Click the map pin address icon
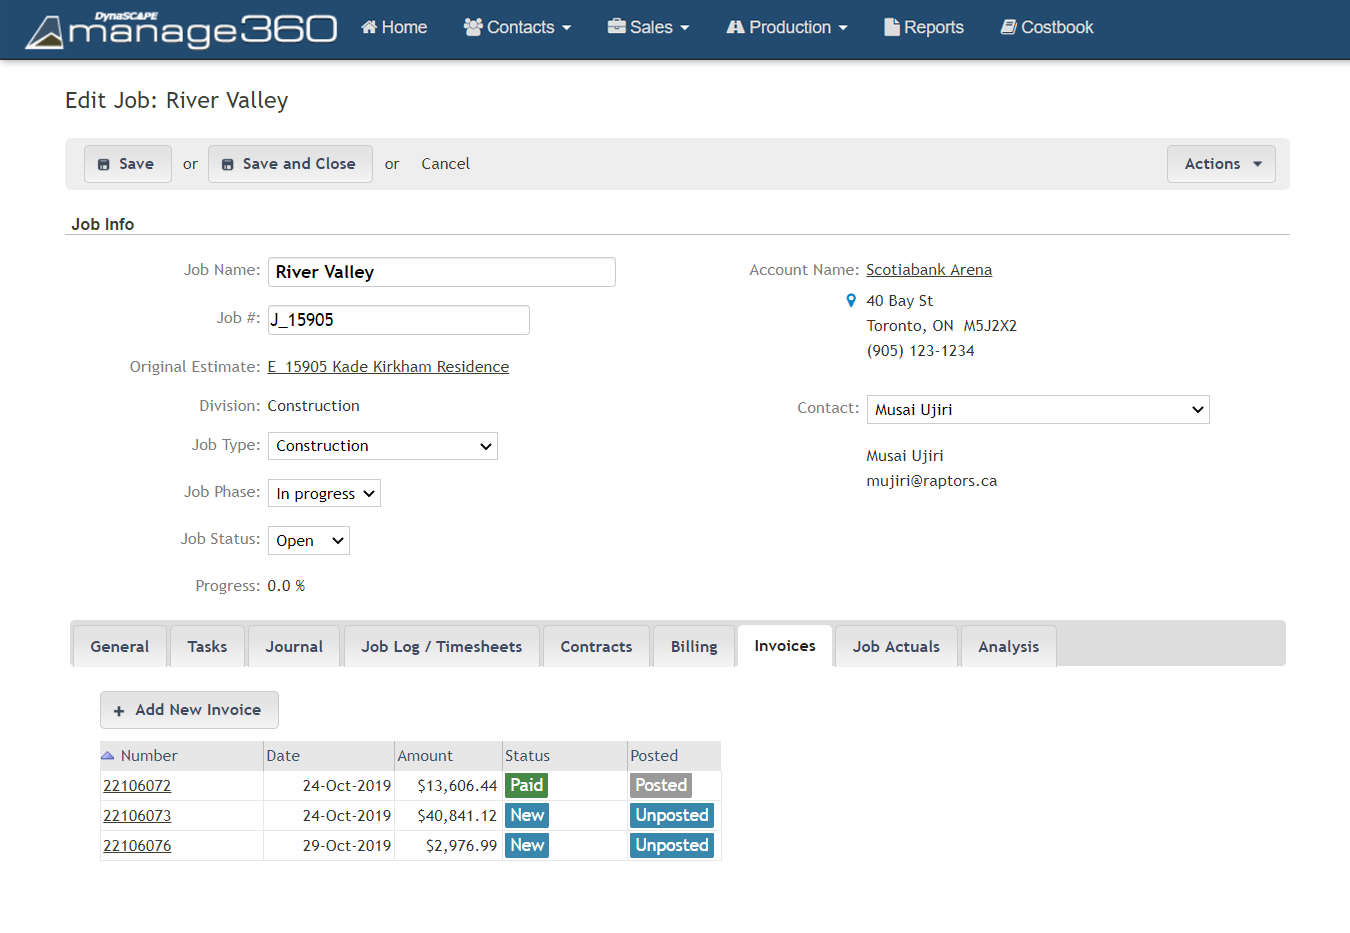Screen dimensions: 1350x933 851,301
